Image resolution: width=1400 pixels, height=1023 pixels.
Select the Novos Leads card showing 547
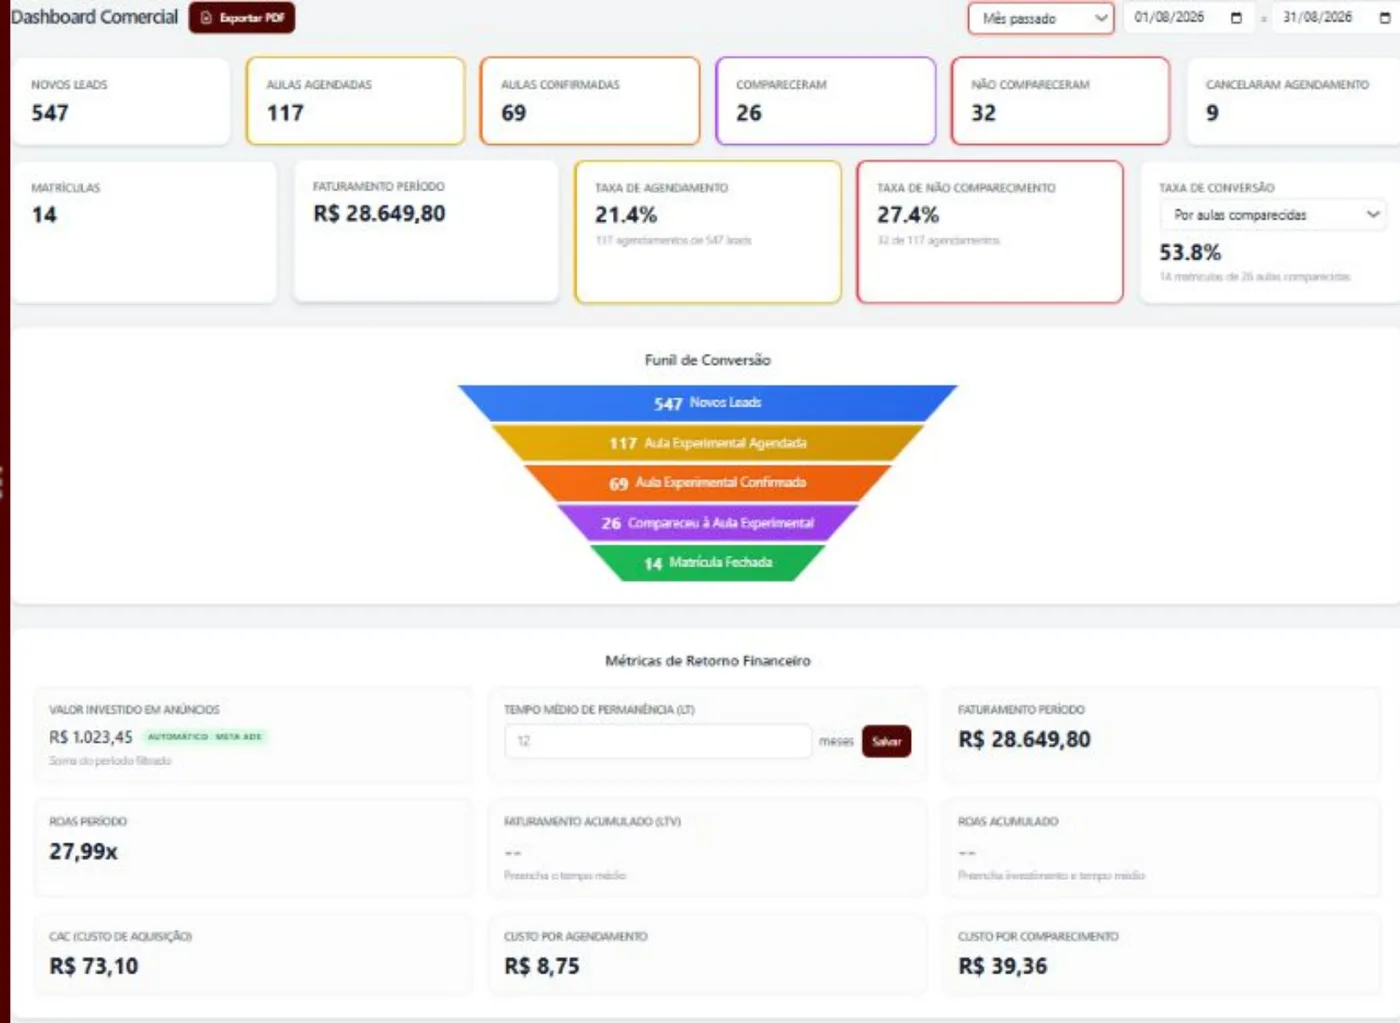[x=120, y=101]
